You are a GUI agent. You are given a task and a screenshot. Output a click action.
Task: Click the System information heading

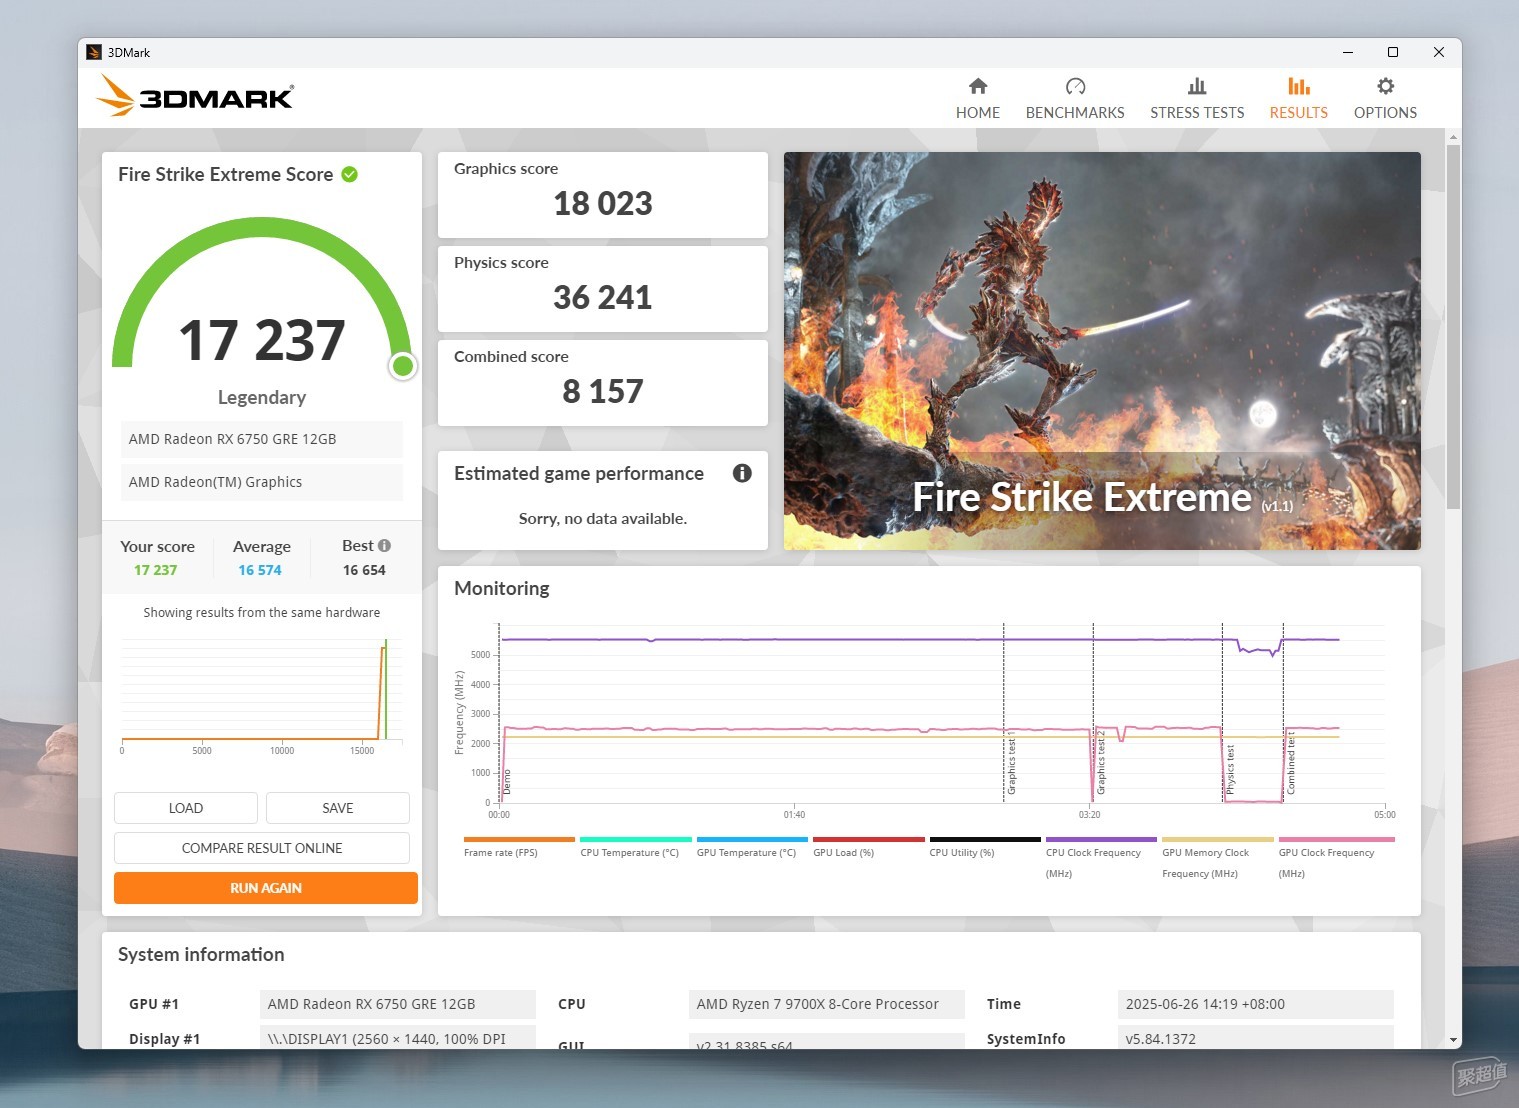pos(201,955)
